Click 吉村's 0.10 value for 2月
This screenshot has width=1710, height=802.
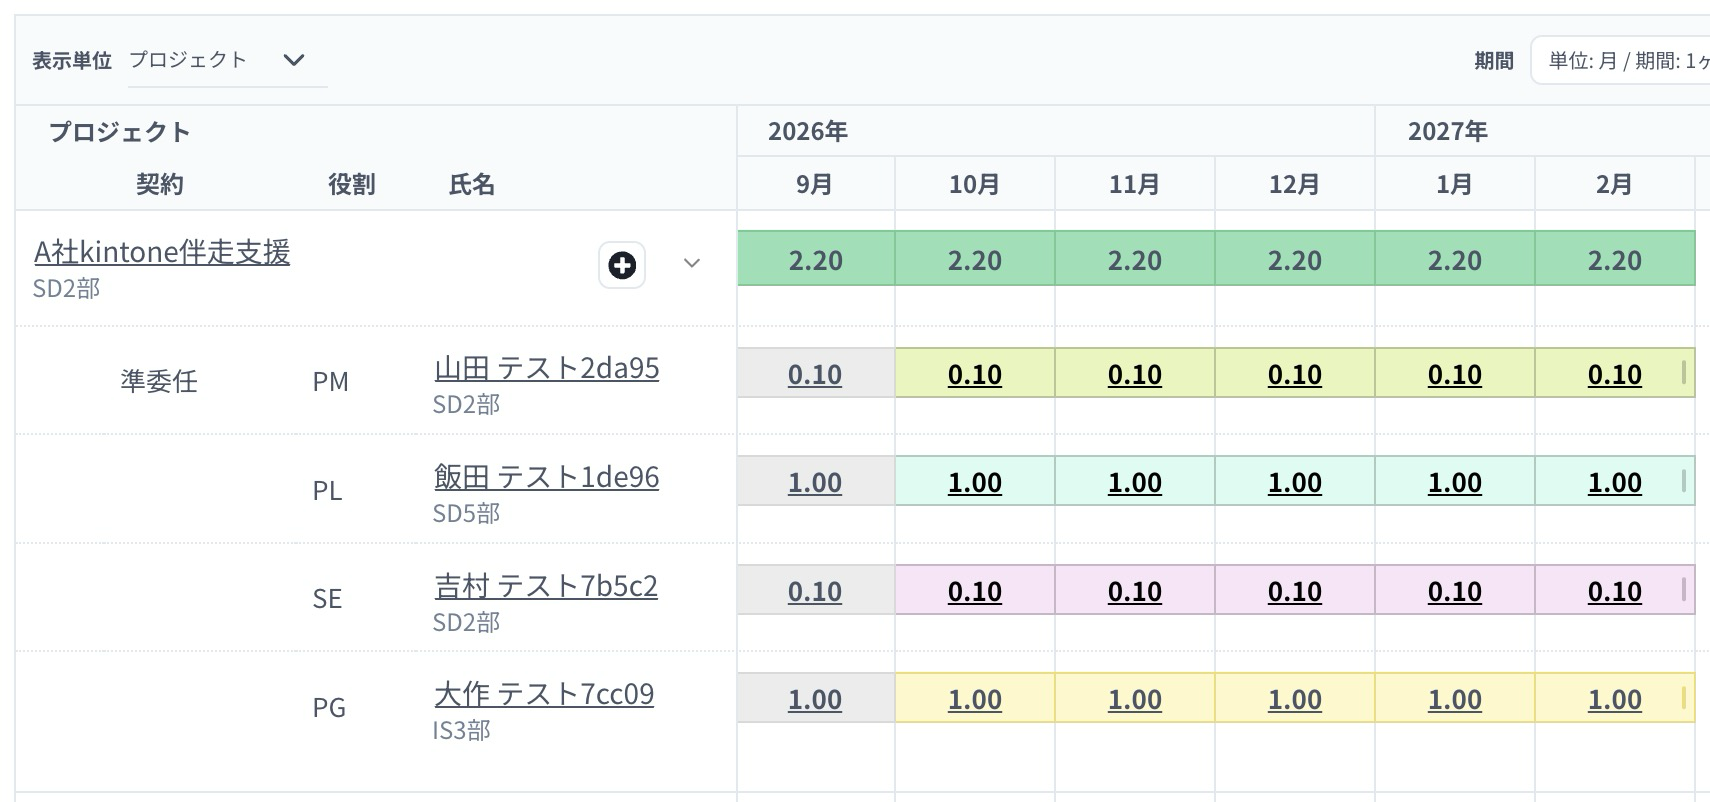click(x=1615, y=591)
